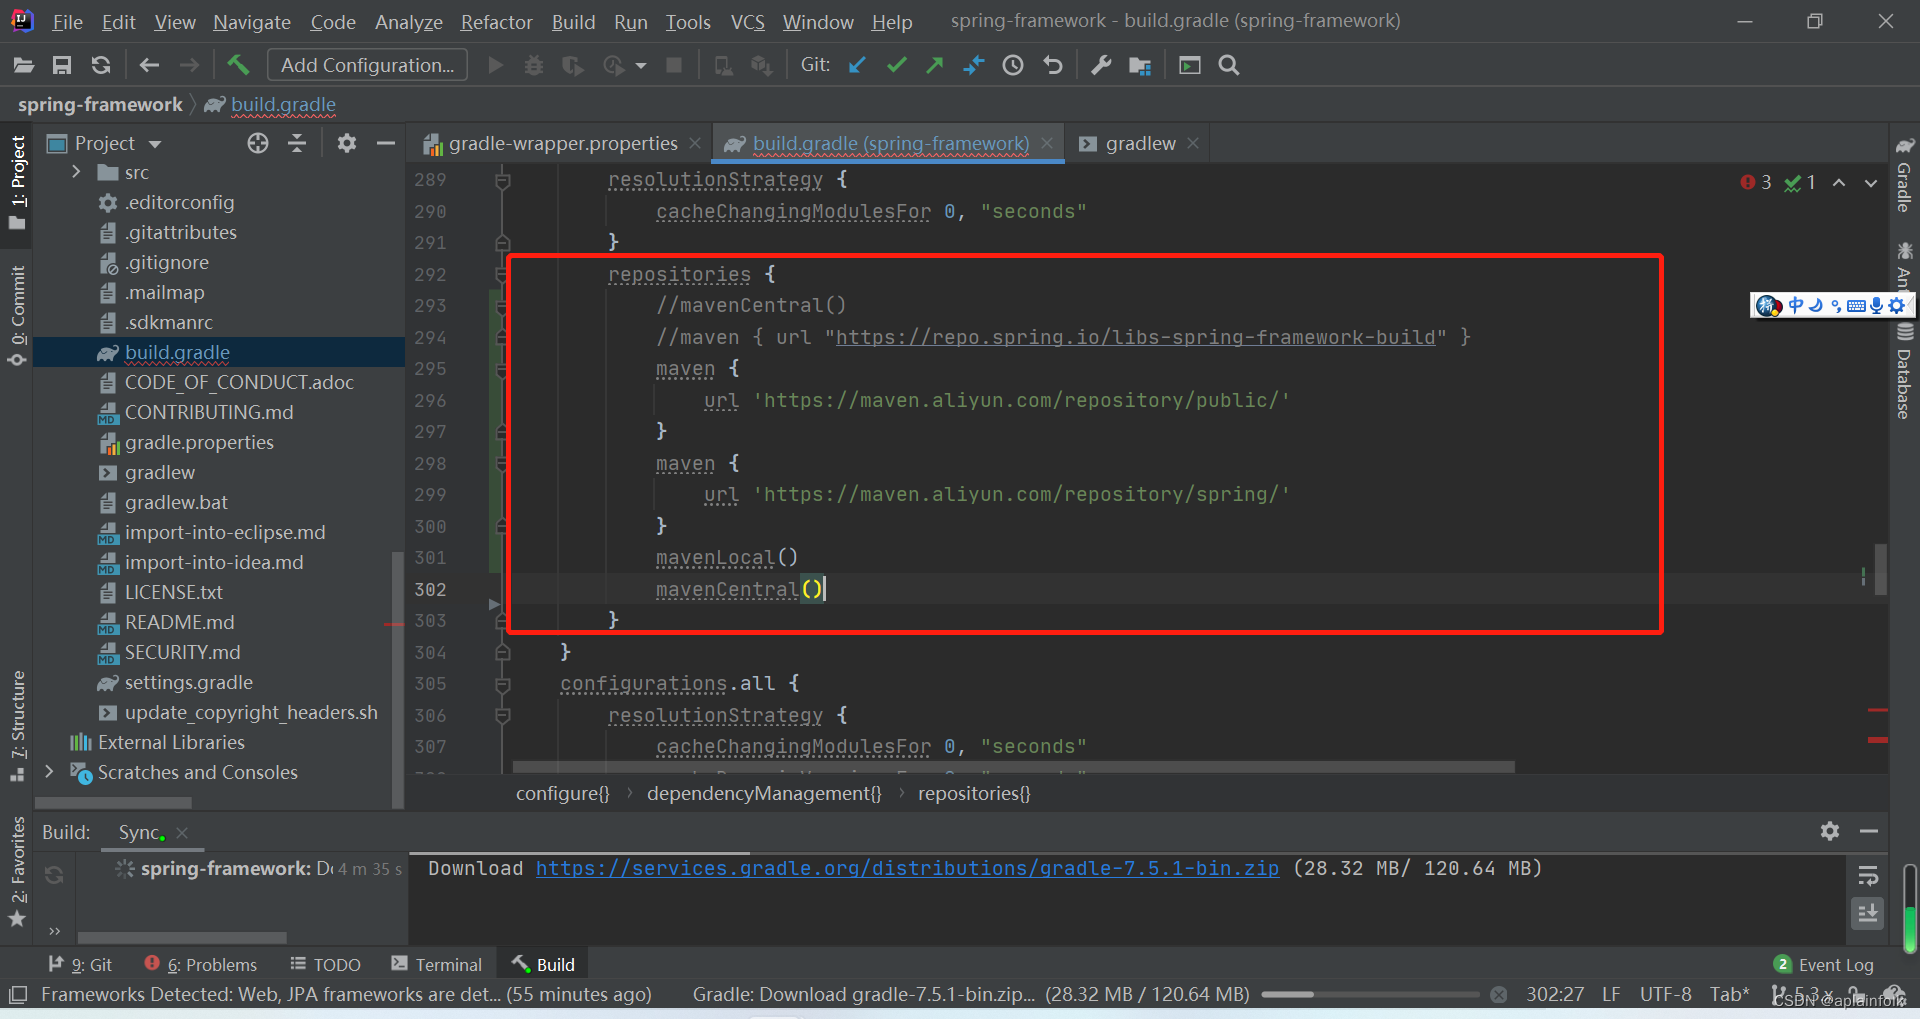Open the File menu
1920x1019 pixels.
(x=67, y=22)
